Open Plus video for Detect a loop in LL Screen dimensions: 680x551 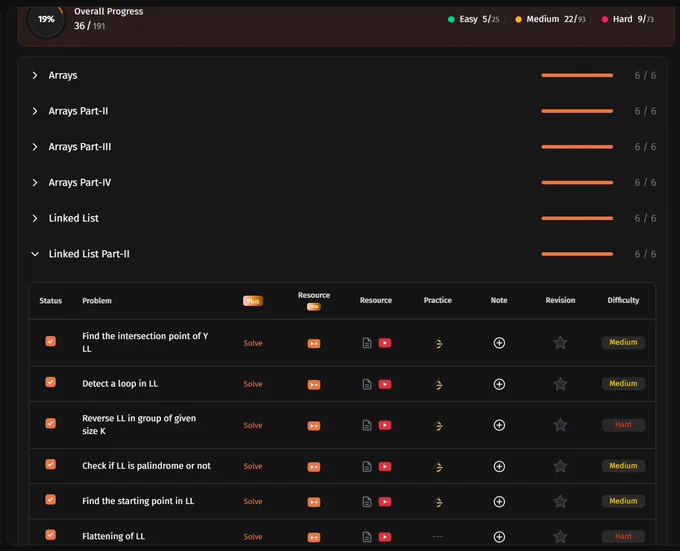coord(314,385)
